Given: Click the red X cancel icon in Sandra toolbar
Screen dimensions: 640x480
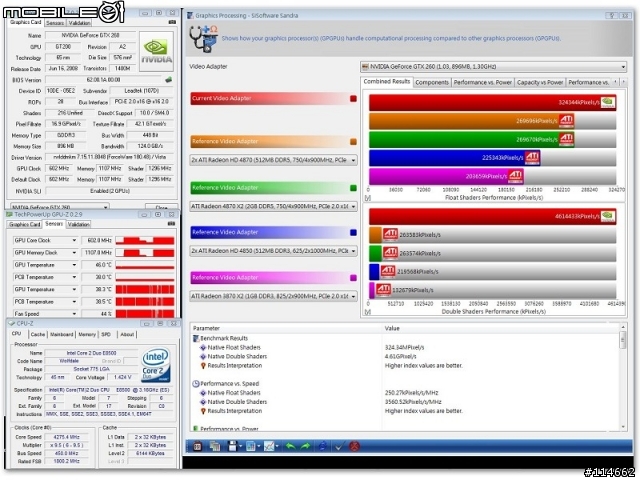Looking at the screenshot, I should pos(354,446).
